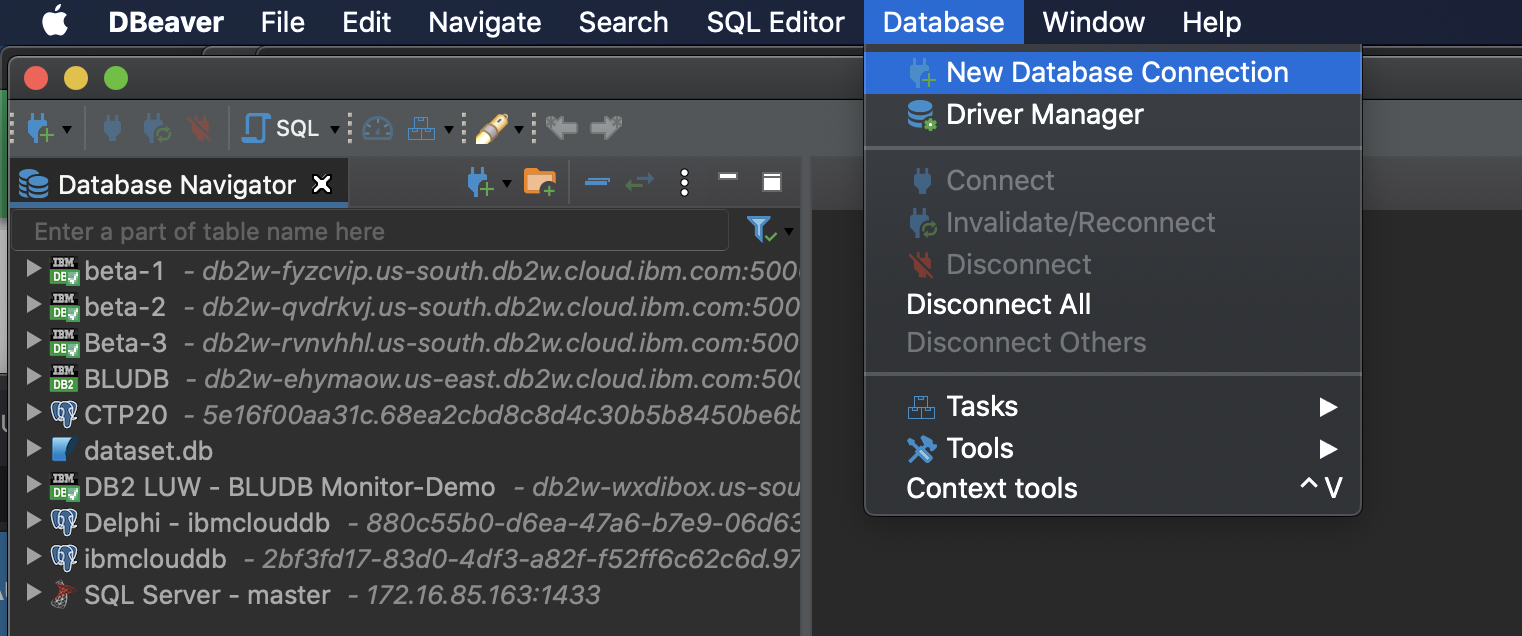Open the dropdown beside the toolbar tasks icon
This screenshot has width=1522, height=636.
click(x=449, y=129)
